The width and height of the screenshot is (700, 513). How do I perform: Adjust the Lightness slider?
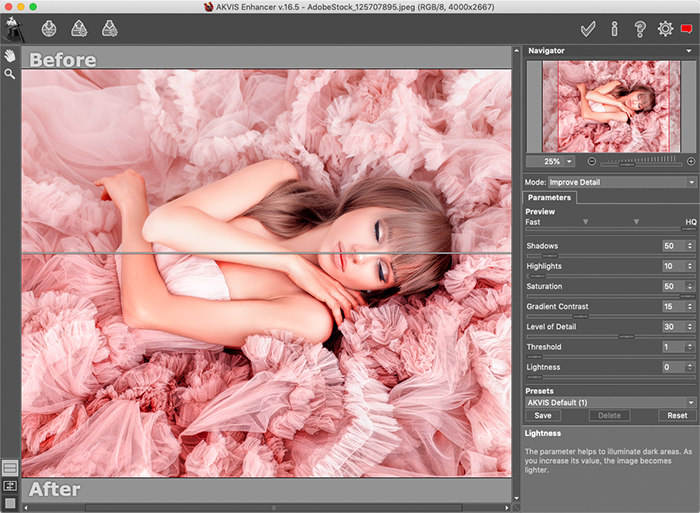pyautogui.click(x=611, y=377)
